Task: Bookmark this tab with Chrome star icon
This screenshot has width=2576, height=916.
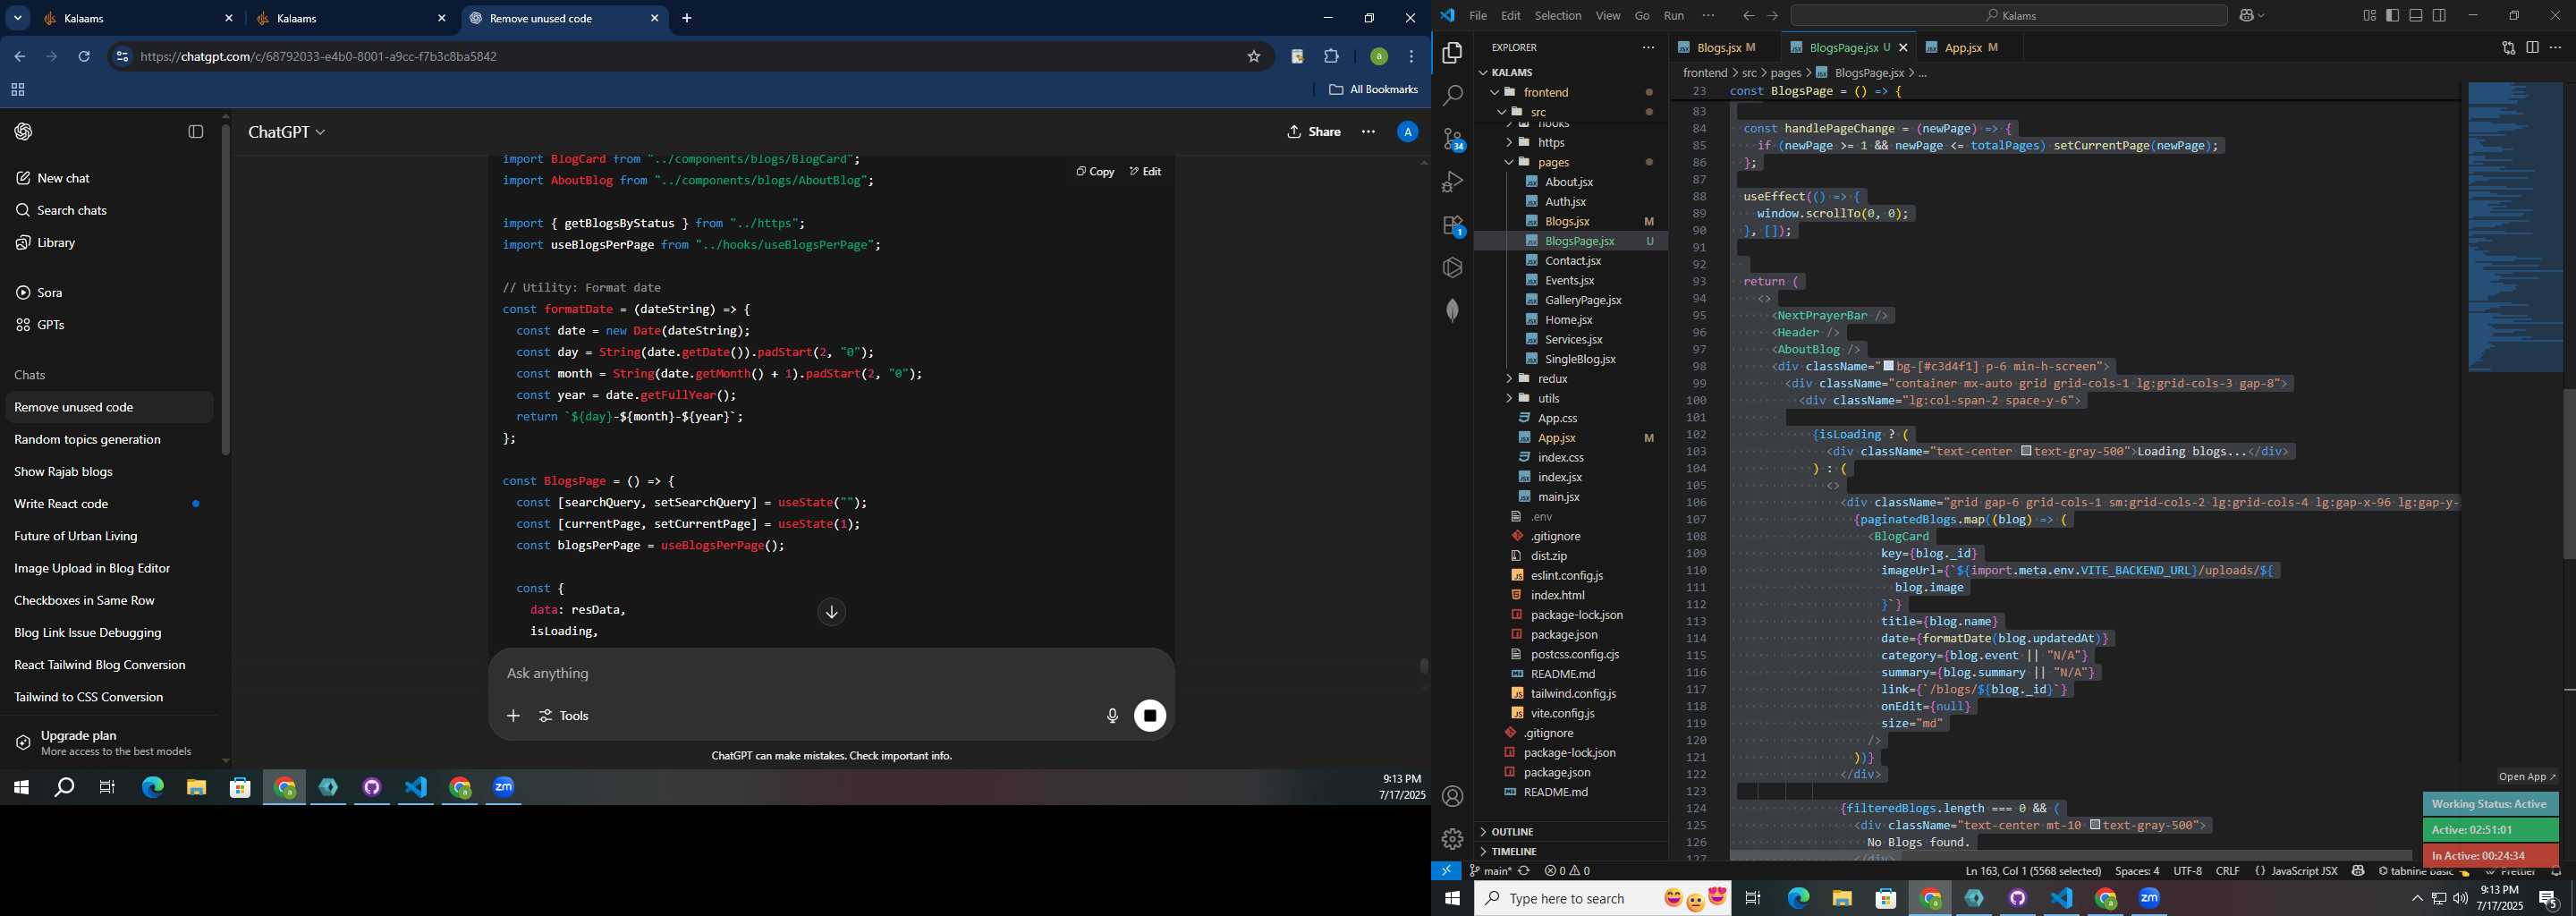Action: point(1254,56)
